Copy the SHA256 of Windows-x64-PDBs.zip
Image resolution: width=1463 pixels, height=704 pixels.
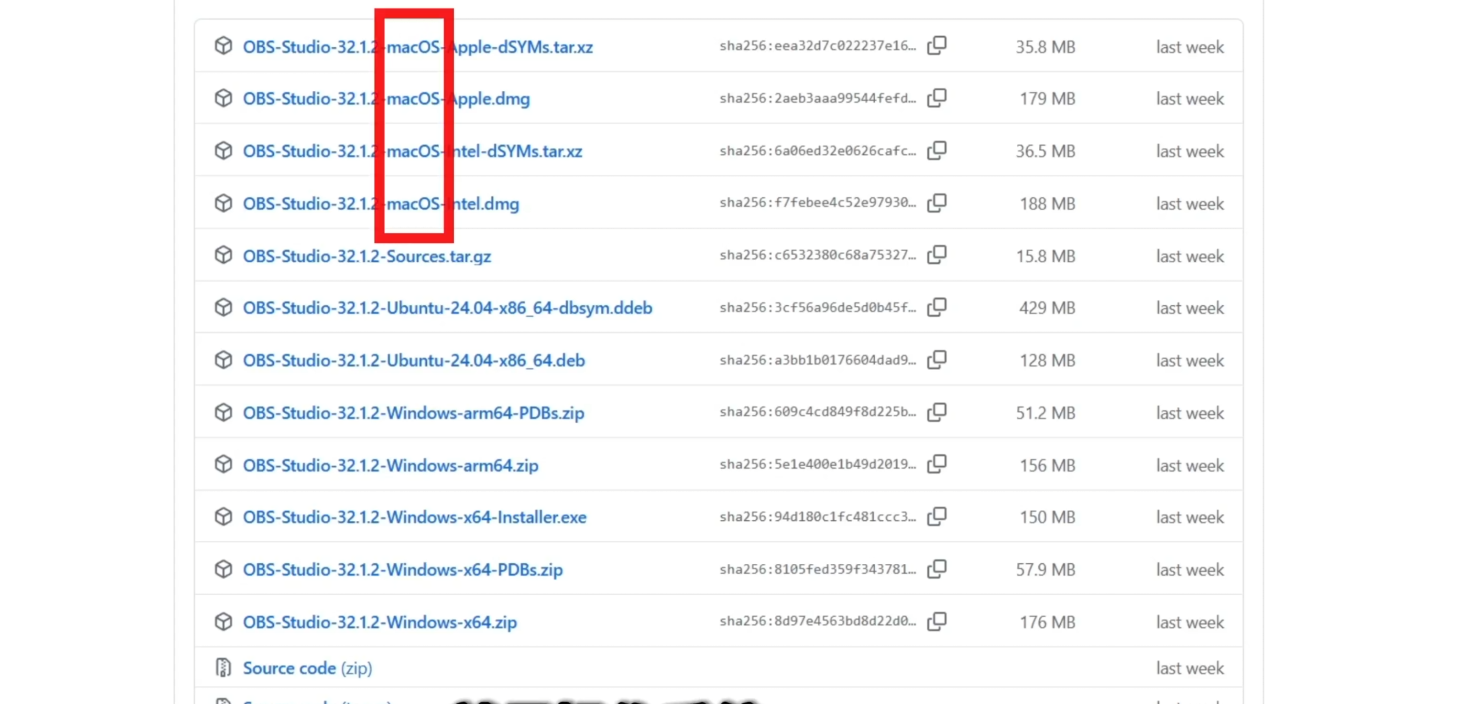point(937,569)
